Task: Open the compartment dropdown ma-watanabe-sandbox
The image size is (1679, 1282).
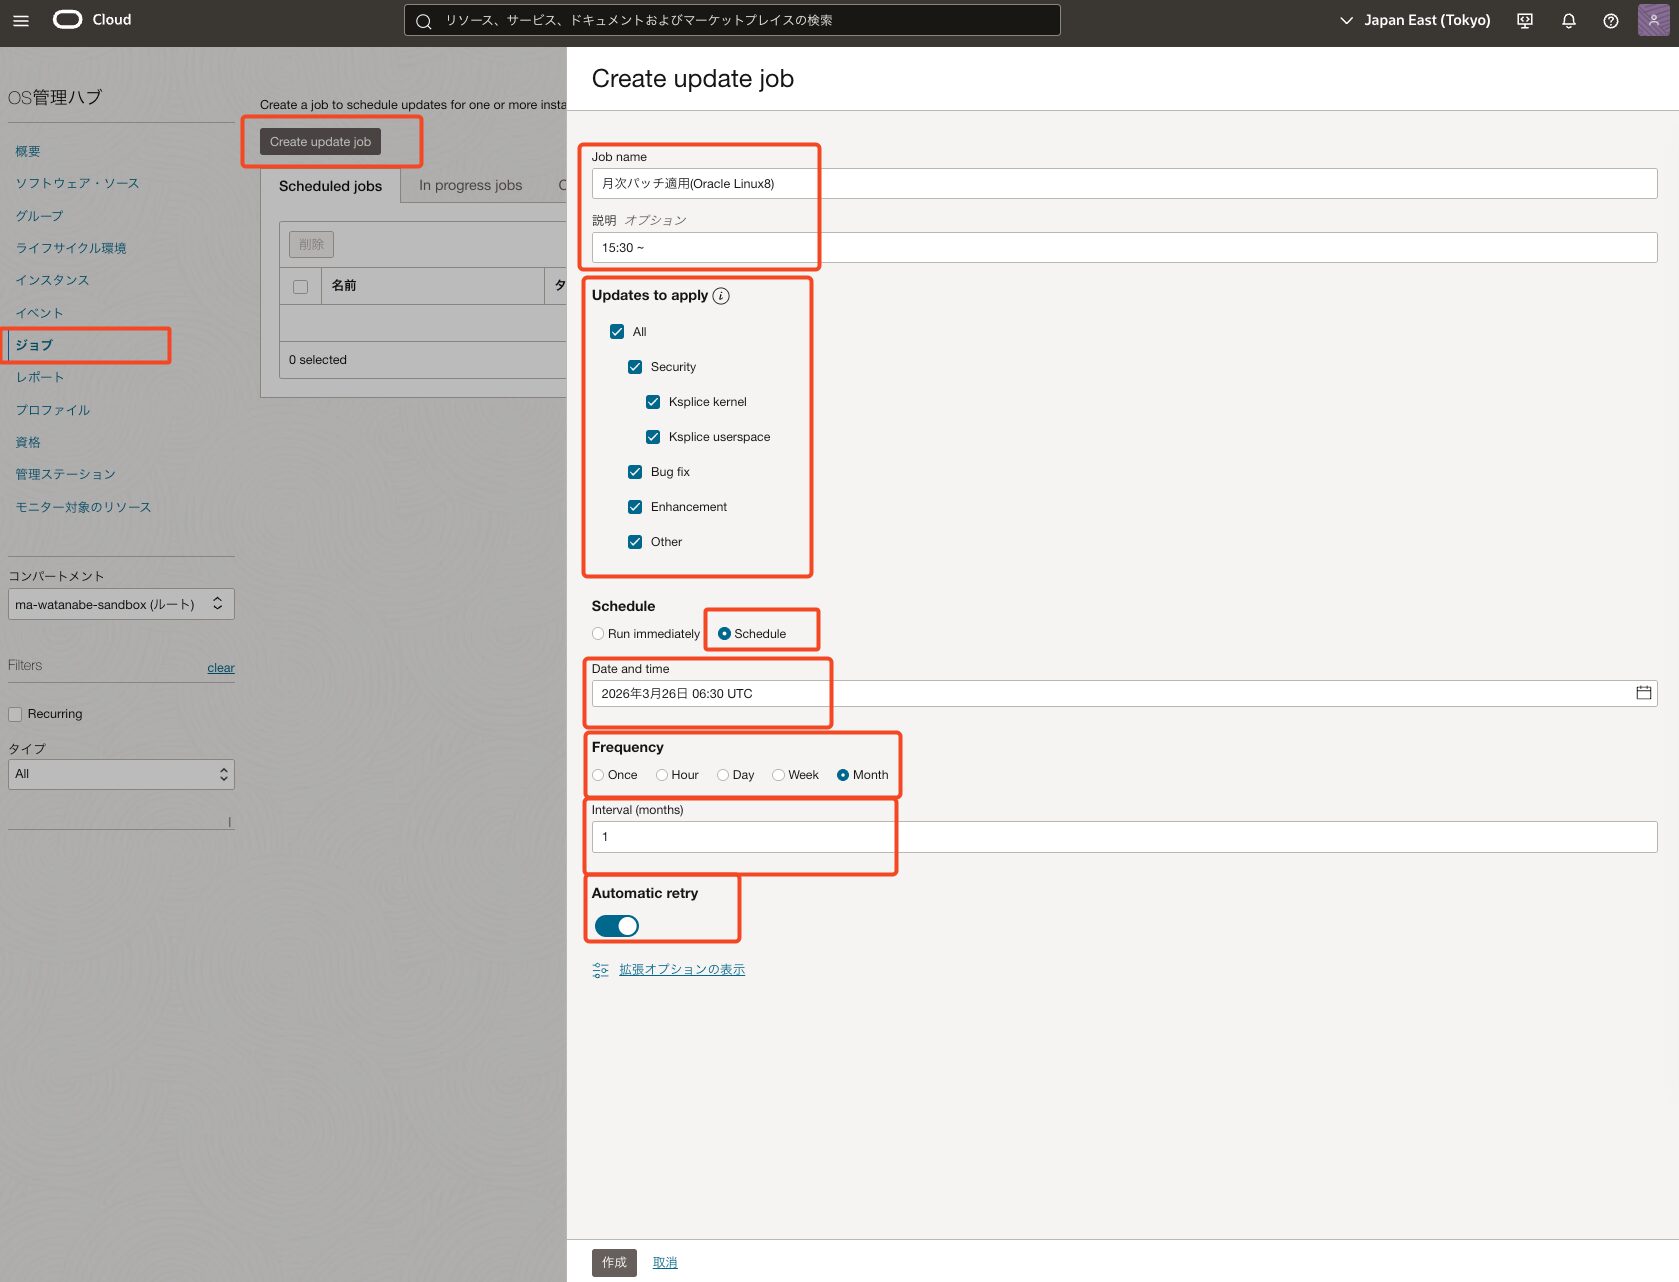Action: pyautogui.click(x=121, y=604)
